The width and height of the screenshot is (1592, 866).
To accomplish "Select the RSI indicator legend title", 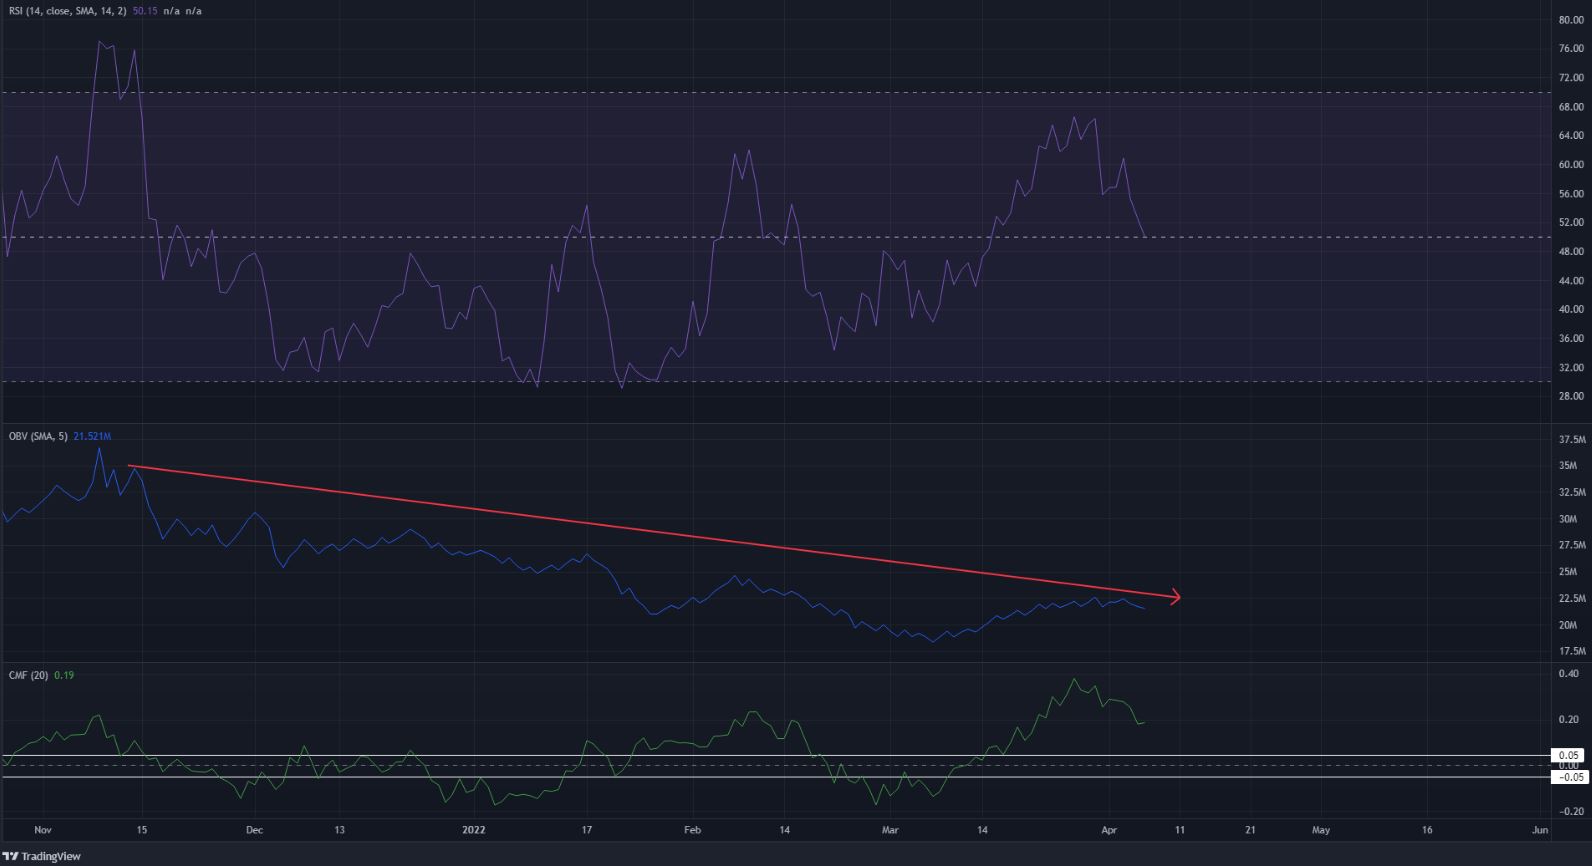I will click(66, 9).
